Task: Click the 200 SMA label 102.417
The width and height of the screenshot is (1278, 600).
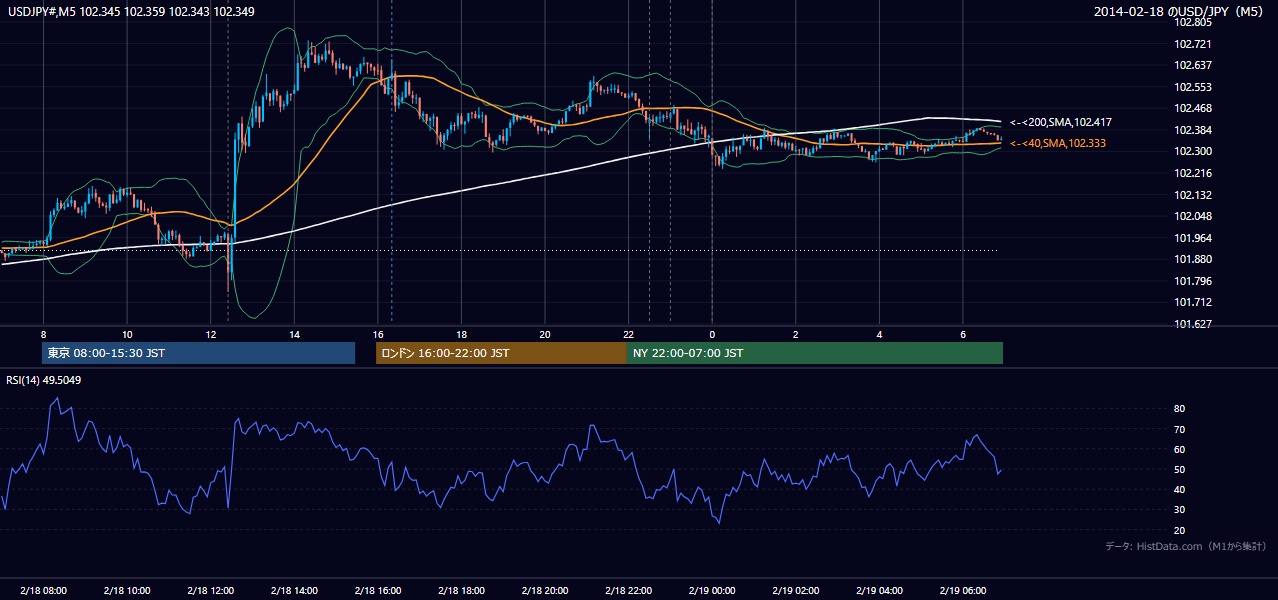Action: point(1061,122)
